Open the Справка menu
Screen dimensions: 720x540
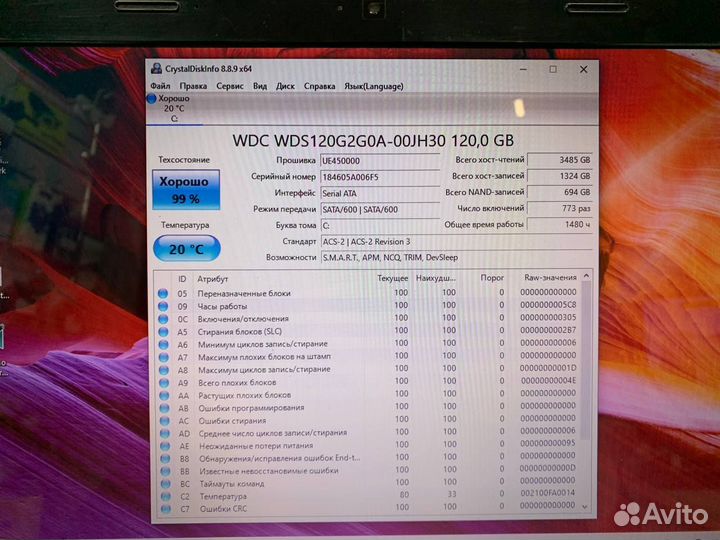pyautogui.click(x=319, y=86)
